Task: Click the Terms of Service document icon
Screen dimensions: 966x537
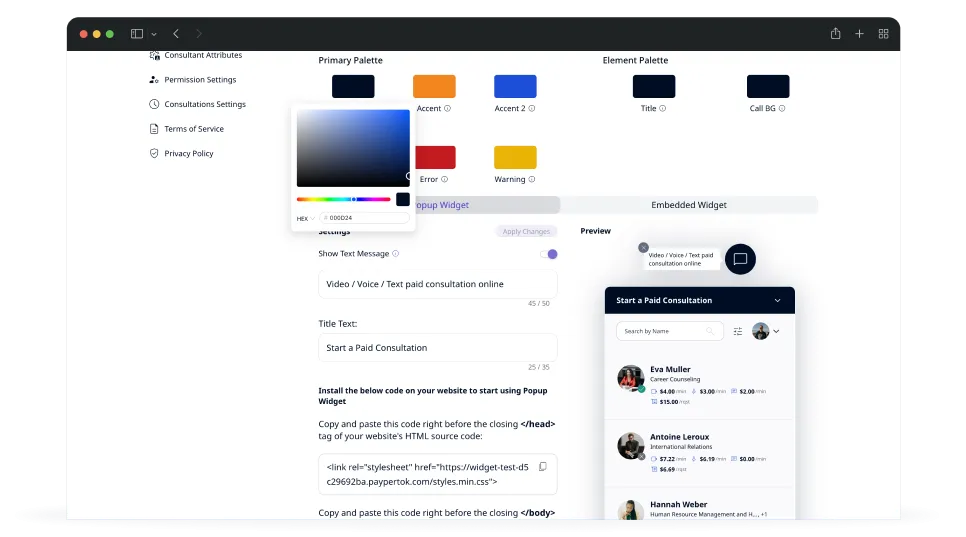Action: (154, 129)
